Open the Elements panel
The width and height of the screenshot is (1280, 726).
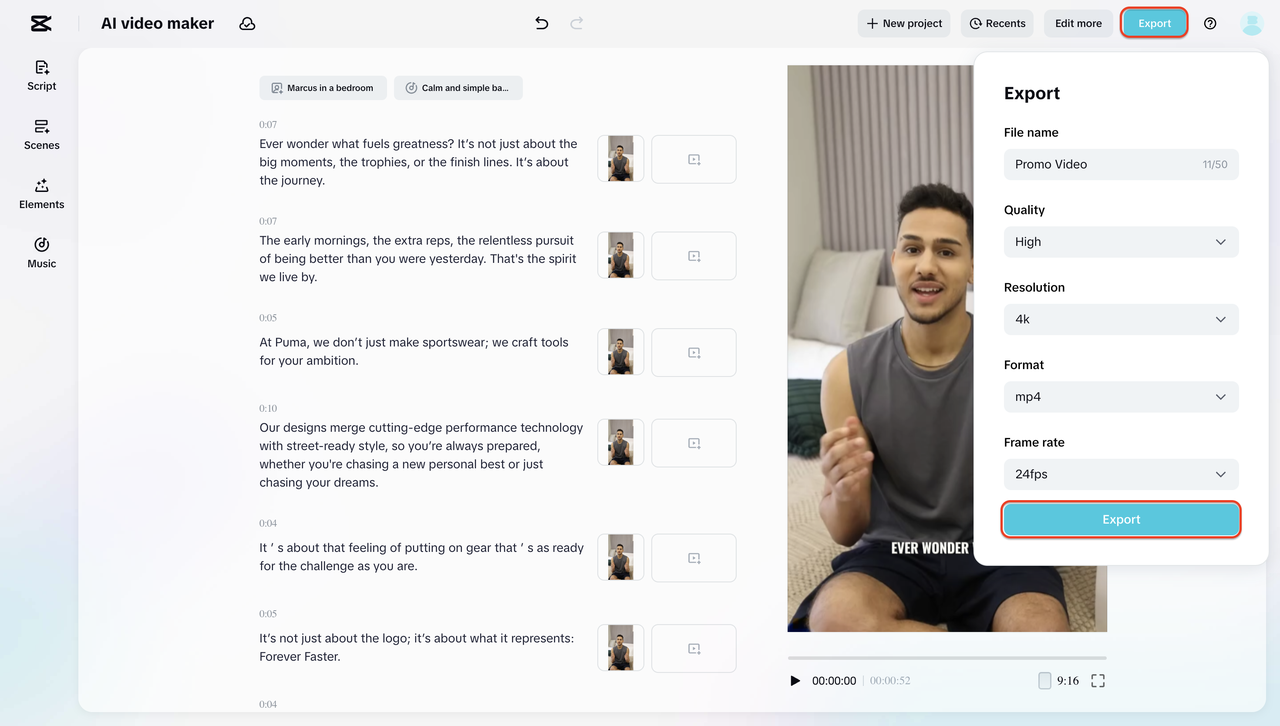tap(41, 193)
